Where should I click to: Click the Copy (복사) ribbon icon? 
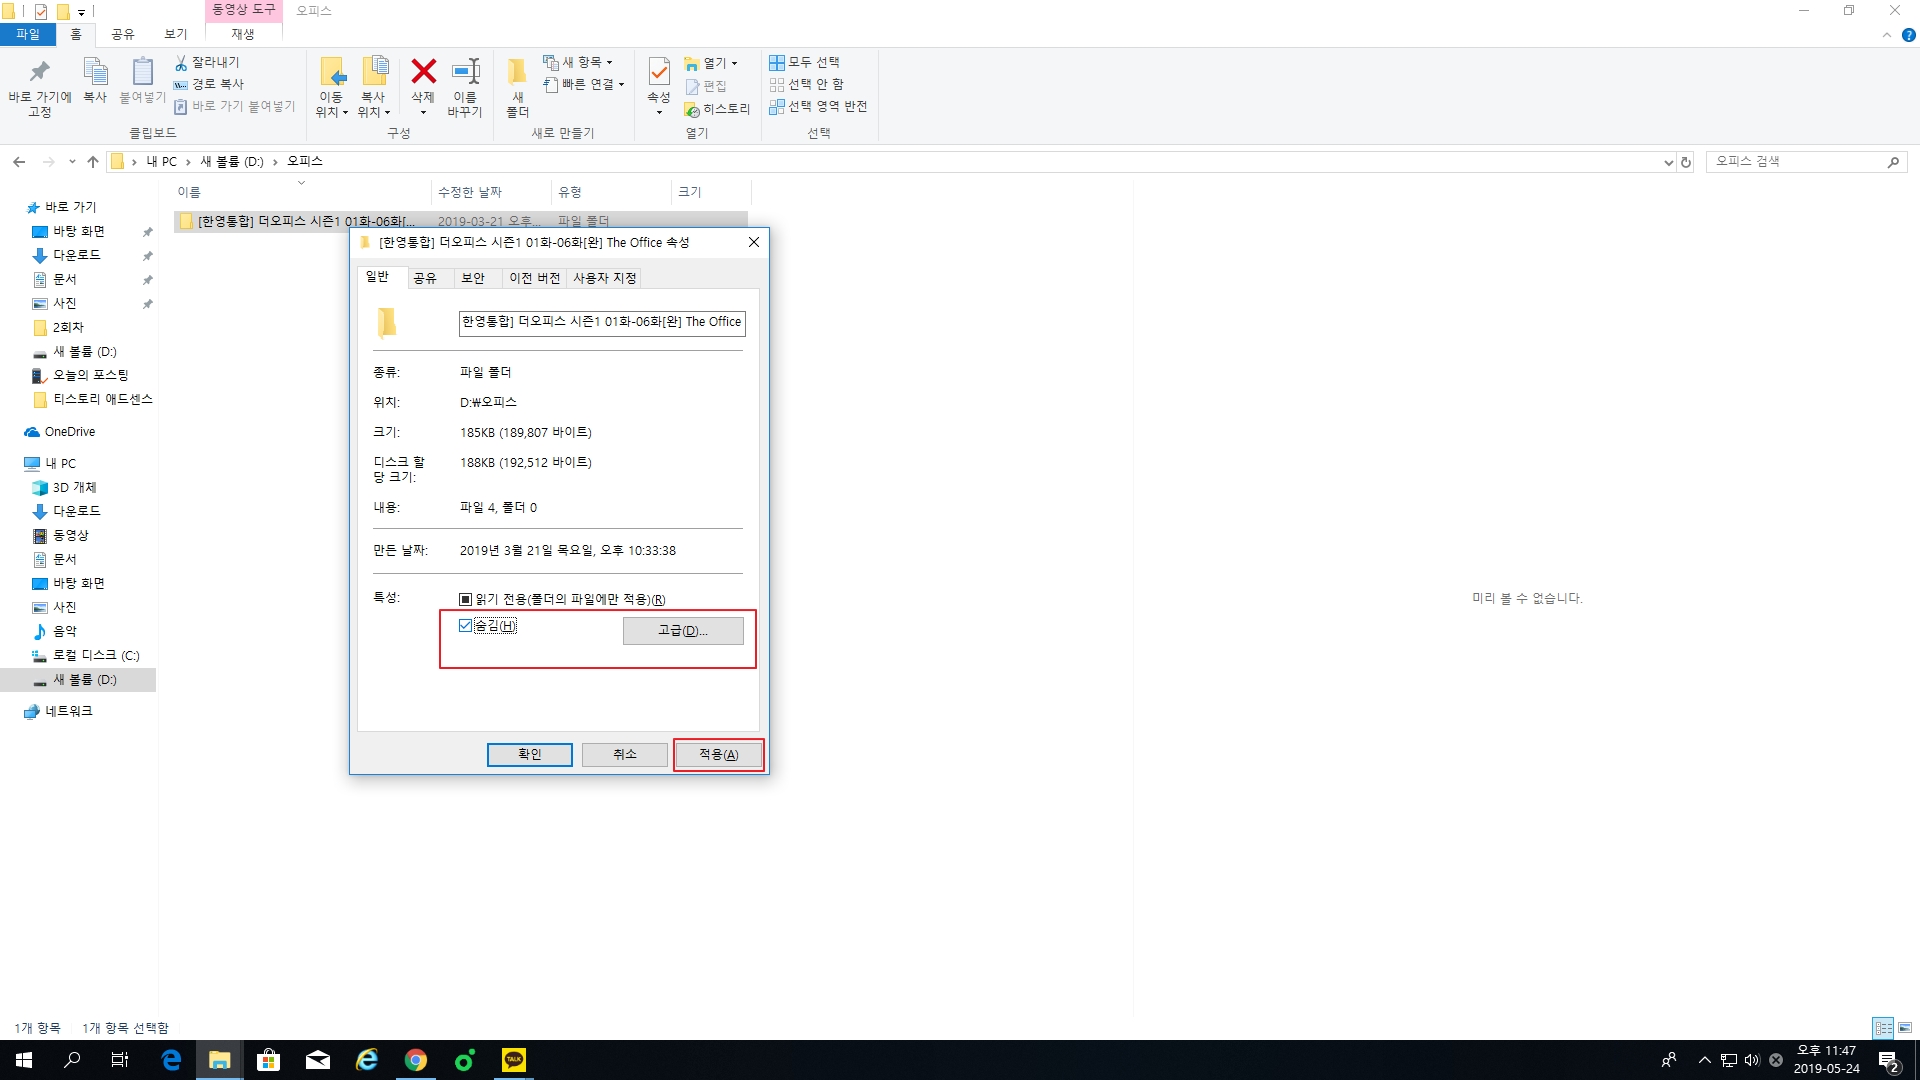pos(95,72)
